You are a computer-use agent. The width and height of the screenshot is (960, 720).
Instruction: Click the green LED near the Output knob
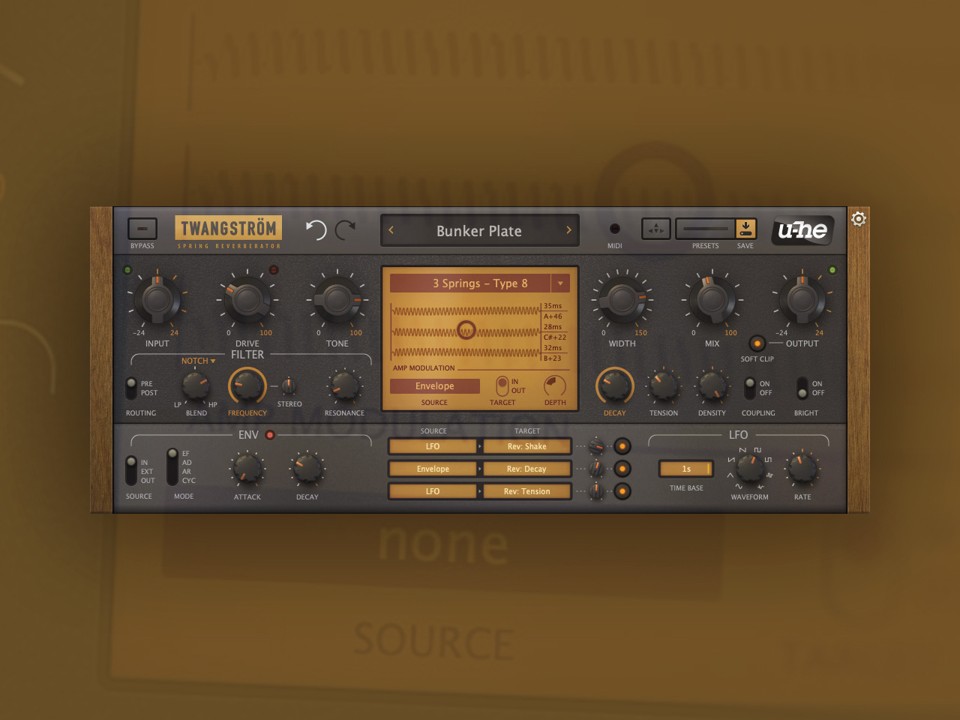[832, 270]
